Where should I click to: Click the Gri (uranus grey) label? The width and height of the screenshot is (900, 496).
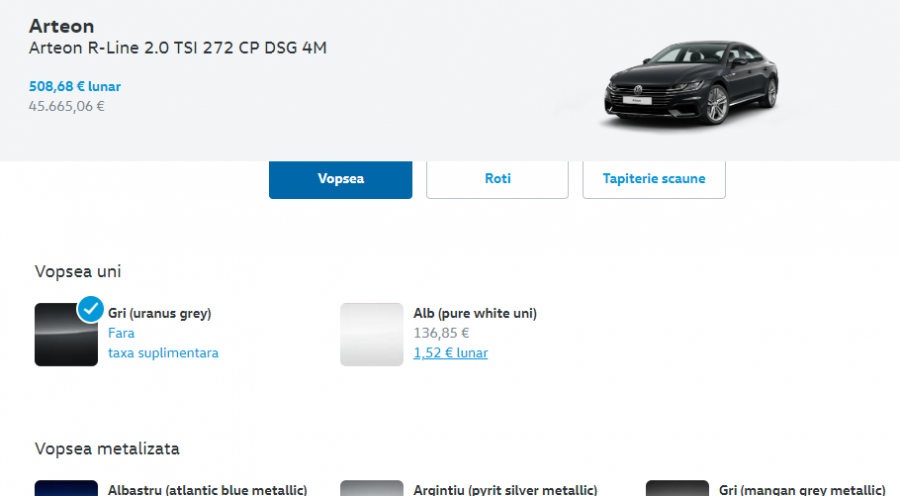(159, 313)
